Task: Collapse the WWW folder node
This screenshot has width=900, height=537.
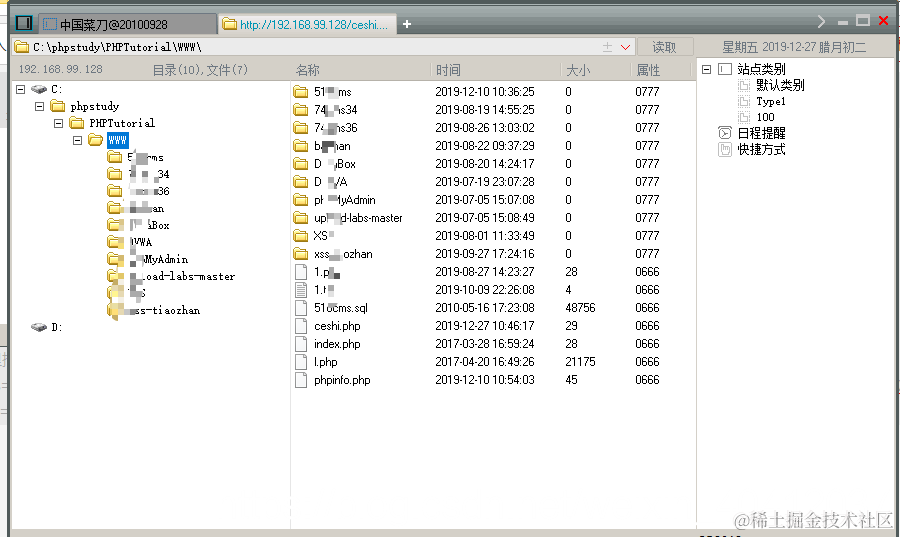Action: coord(77,141)
